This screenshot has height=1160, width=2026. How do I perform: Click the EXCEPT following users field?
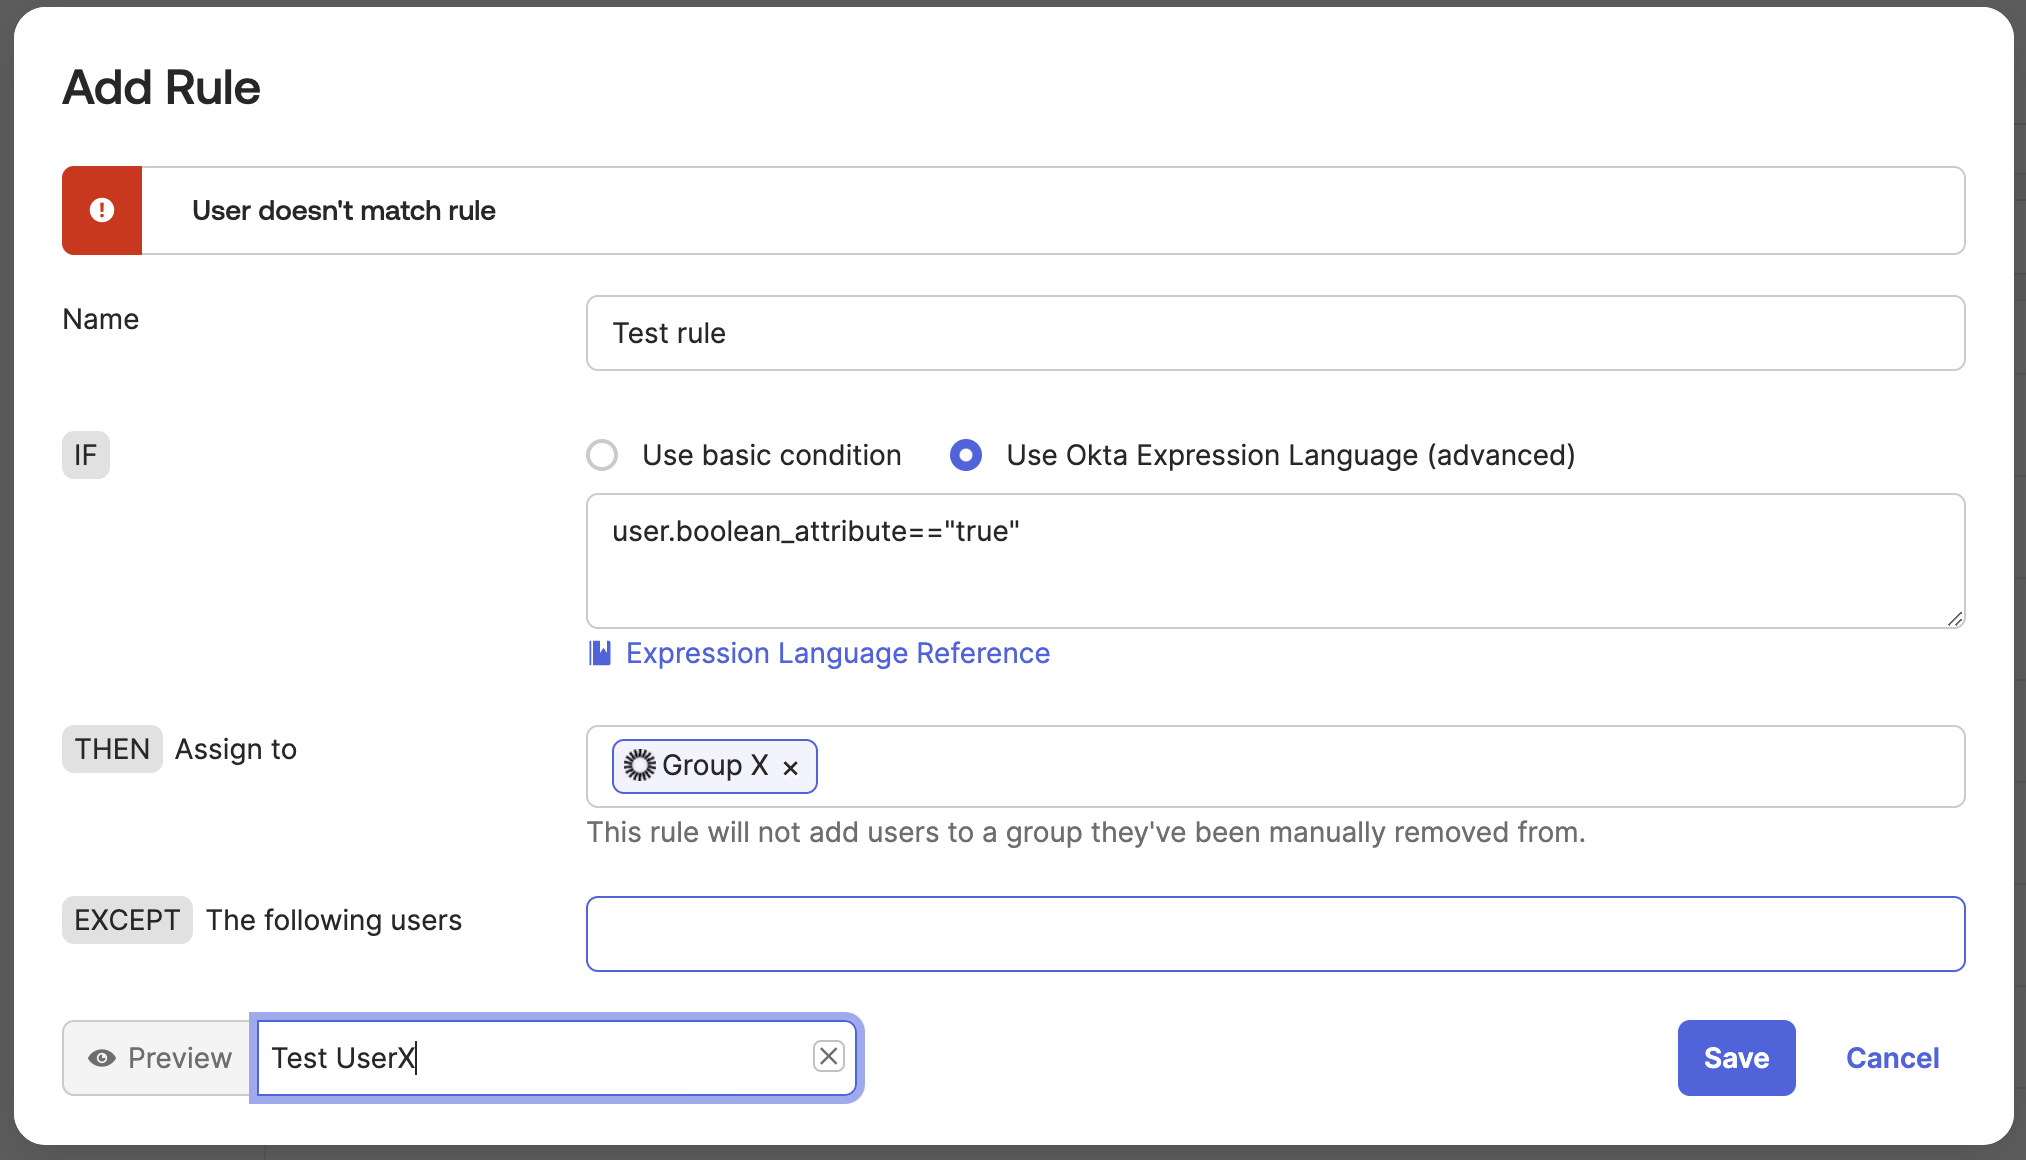(x=1274, y=933)
